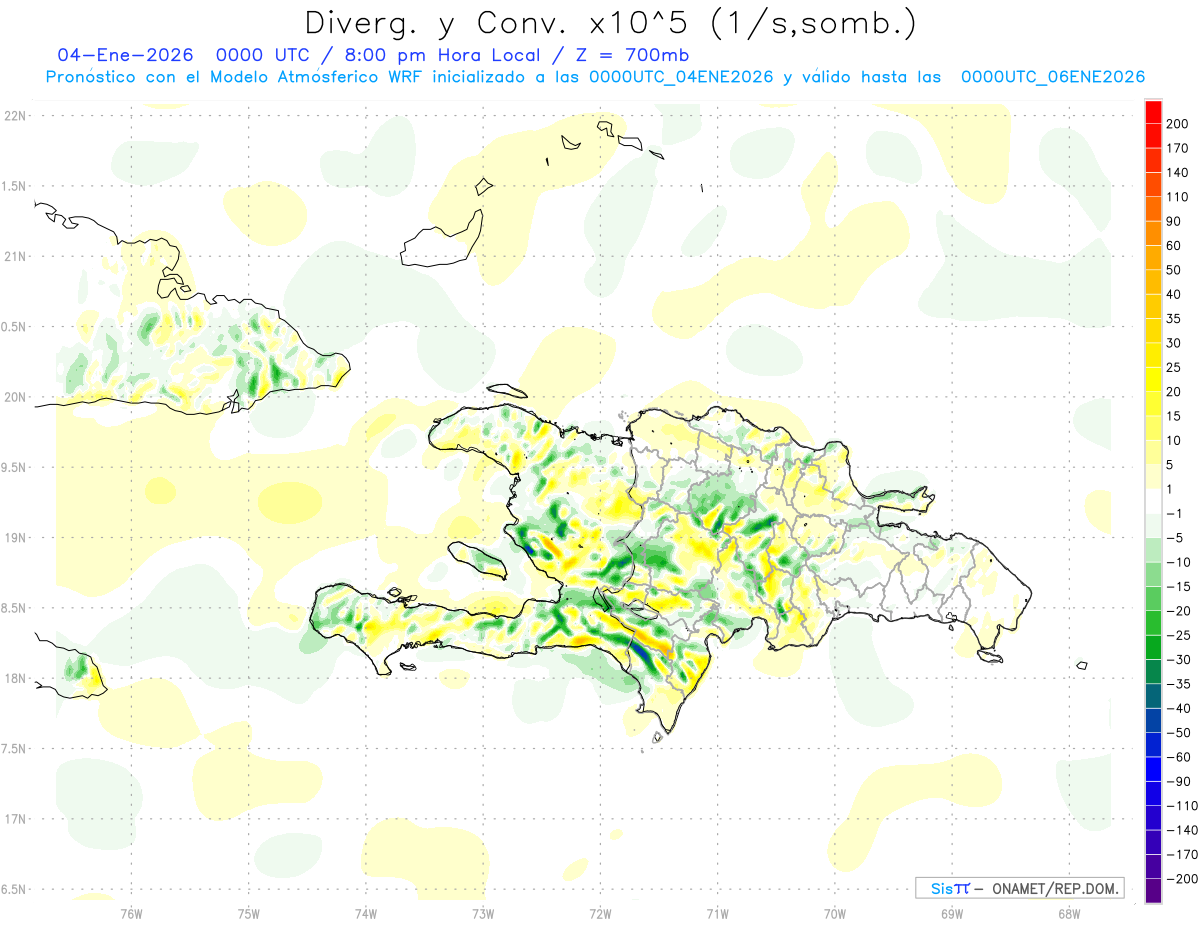Screen dimensions: 1200x927
Task: Click the '73W' longitude label
Action: point(483,912)
